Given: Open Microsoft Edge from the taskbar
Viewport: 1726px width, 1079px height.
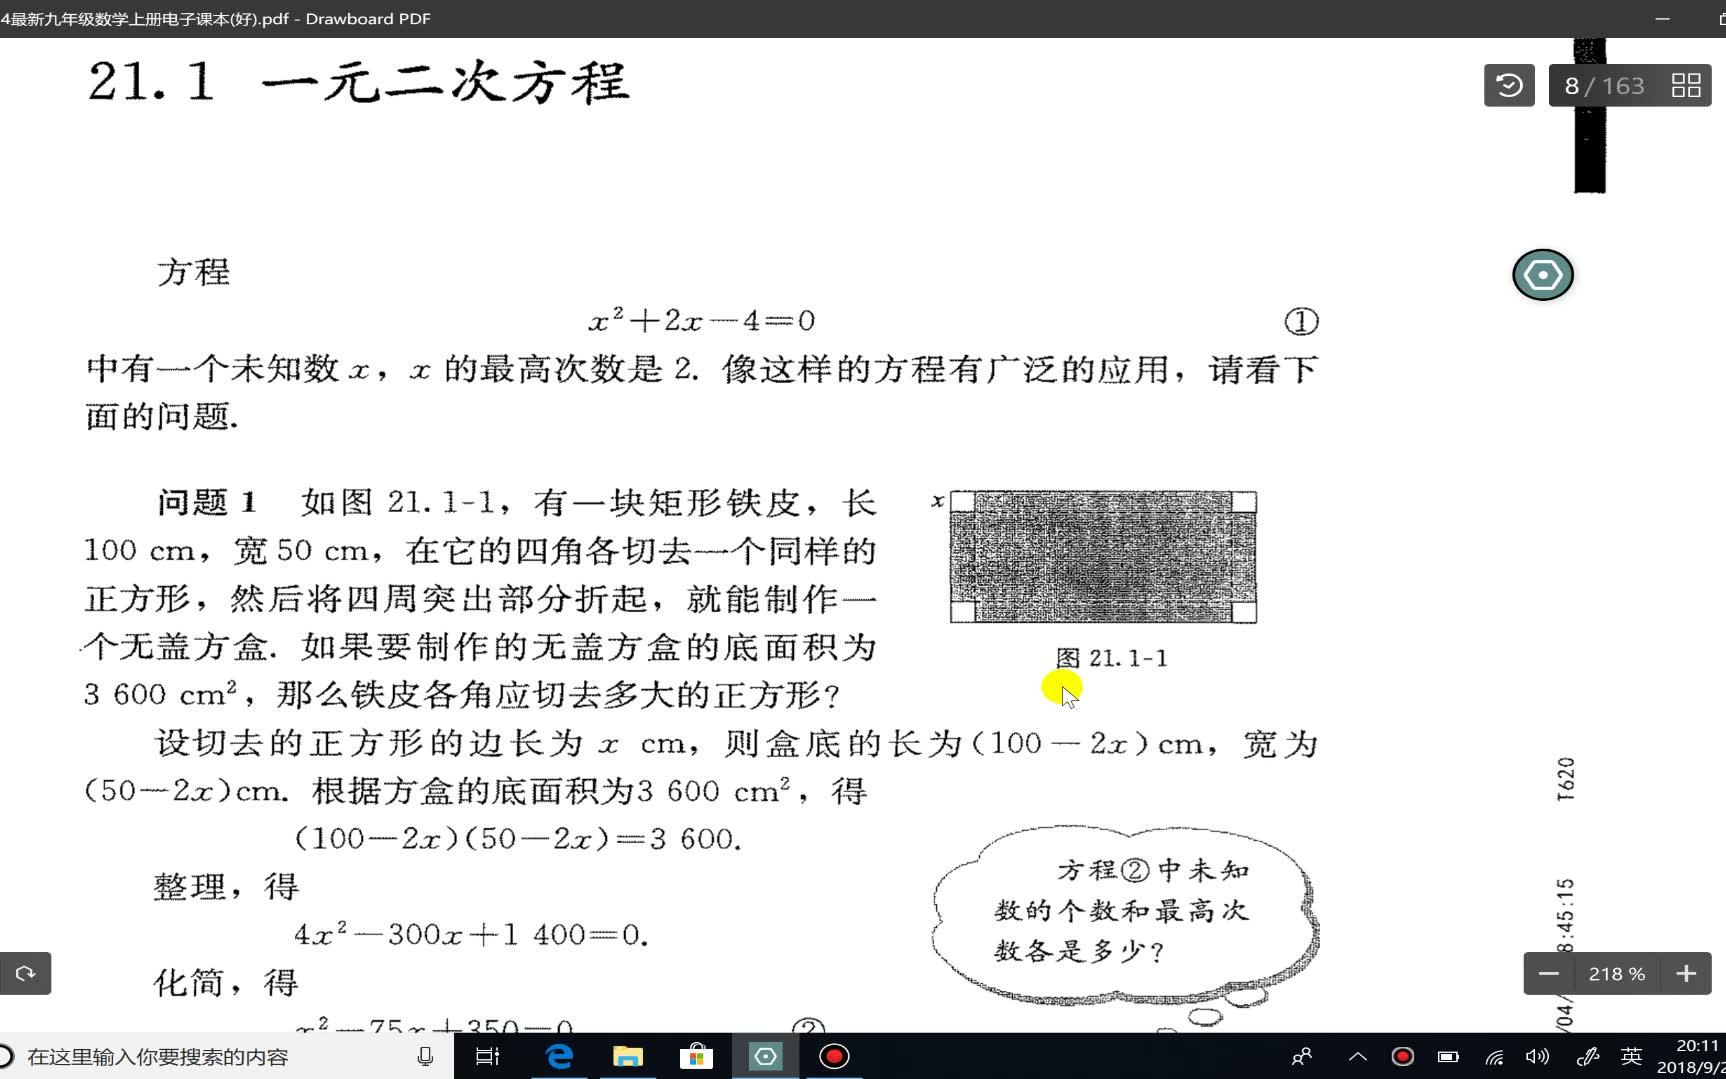Looking at the screenshot, I should coord(559,1056).
